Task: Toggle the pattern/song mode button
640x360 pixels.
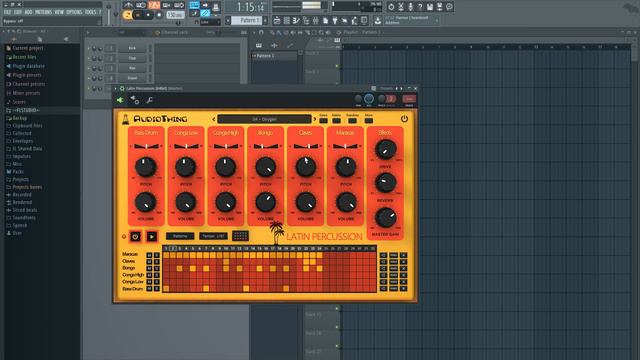Action: pyautogui.click(x=127, y=15)
